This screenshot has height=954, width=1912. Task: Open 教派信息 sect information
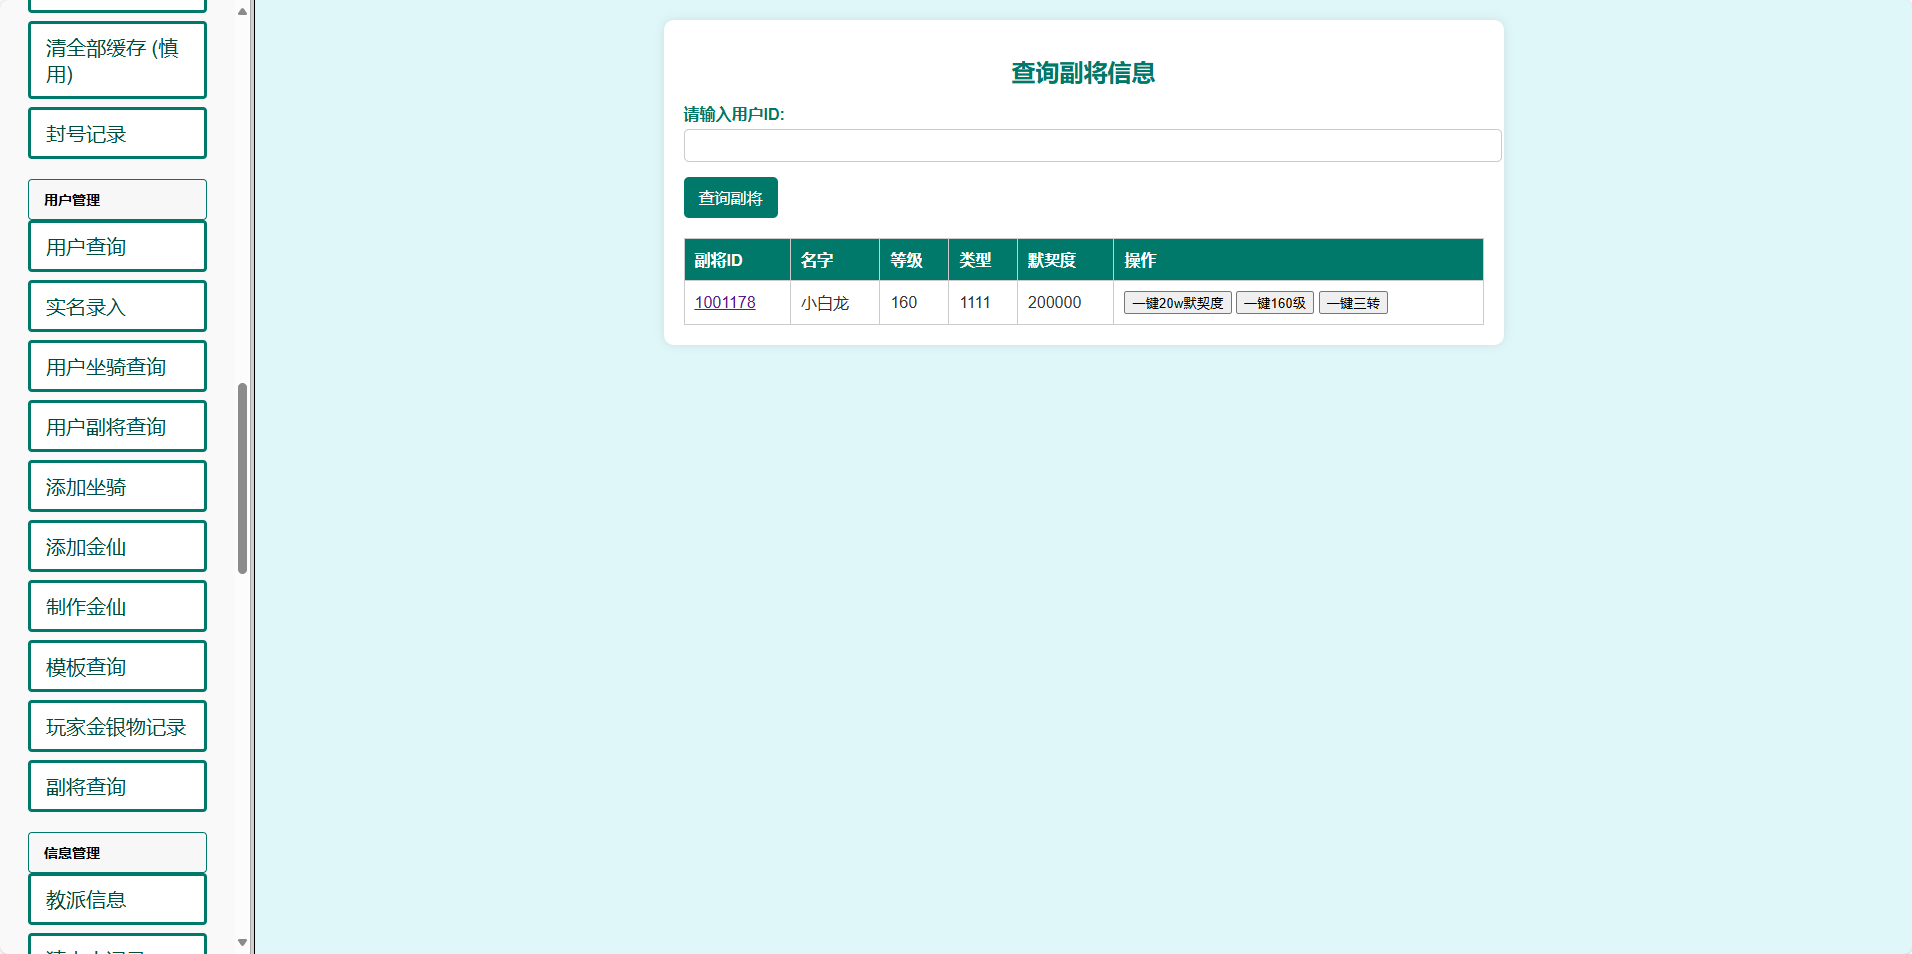117,899
